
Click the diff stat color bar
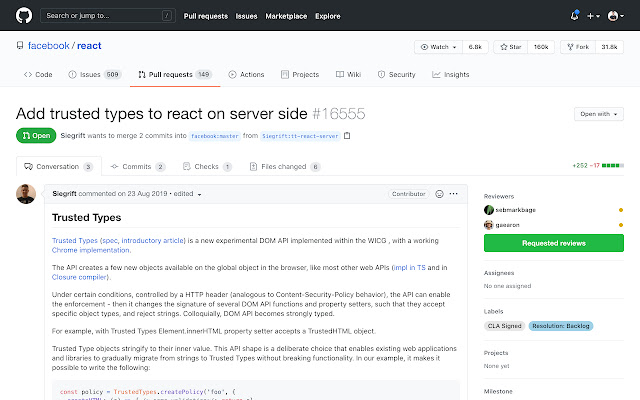[x=613, y=165]
